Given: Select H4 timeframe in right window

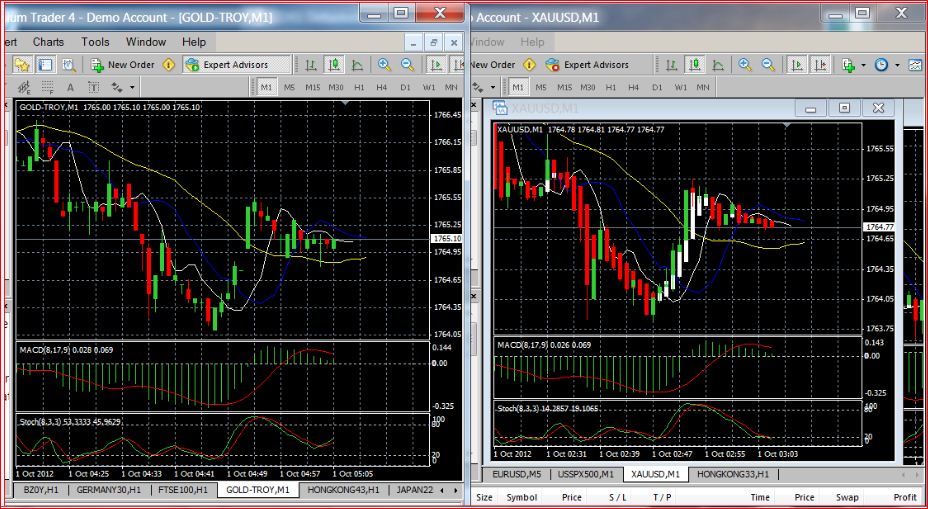Looking at the screenshot, I should coord(633,88).
